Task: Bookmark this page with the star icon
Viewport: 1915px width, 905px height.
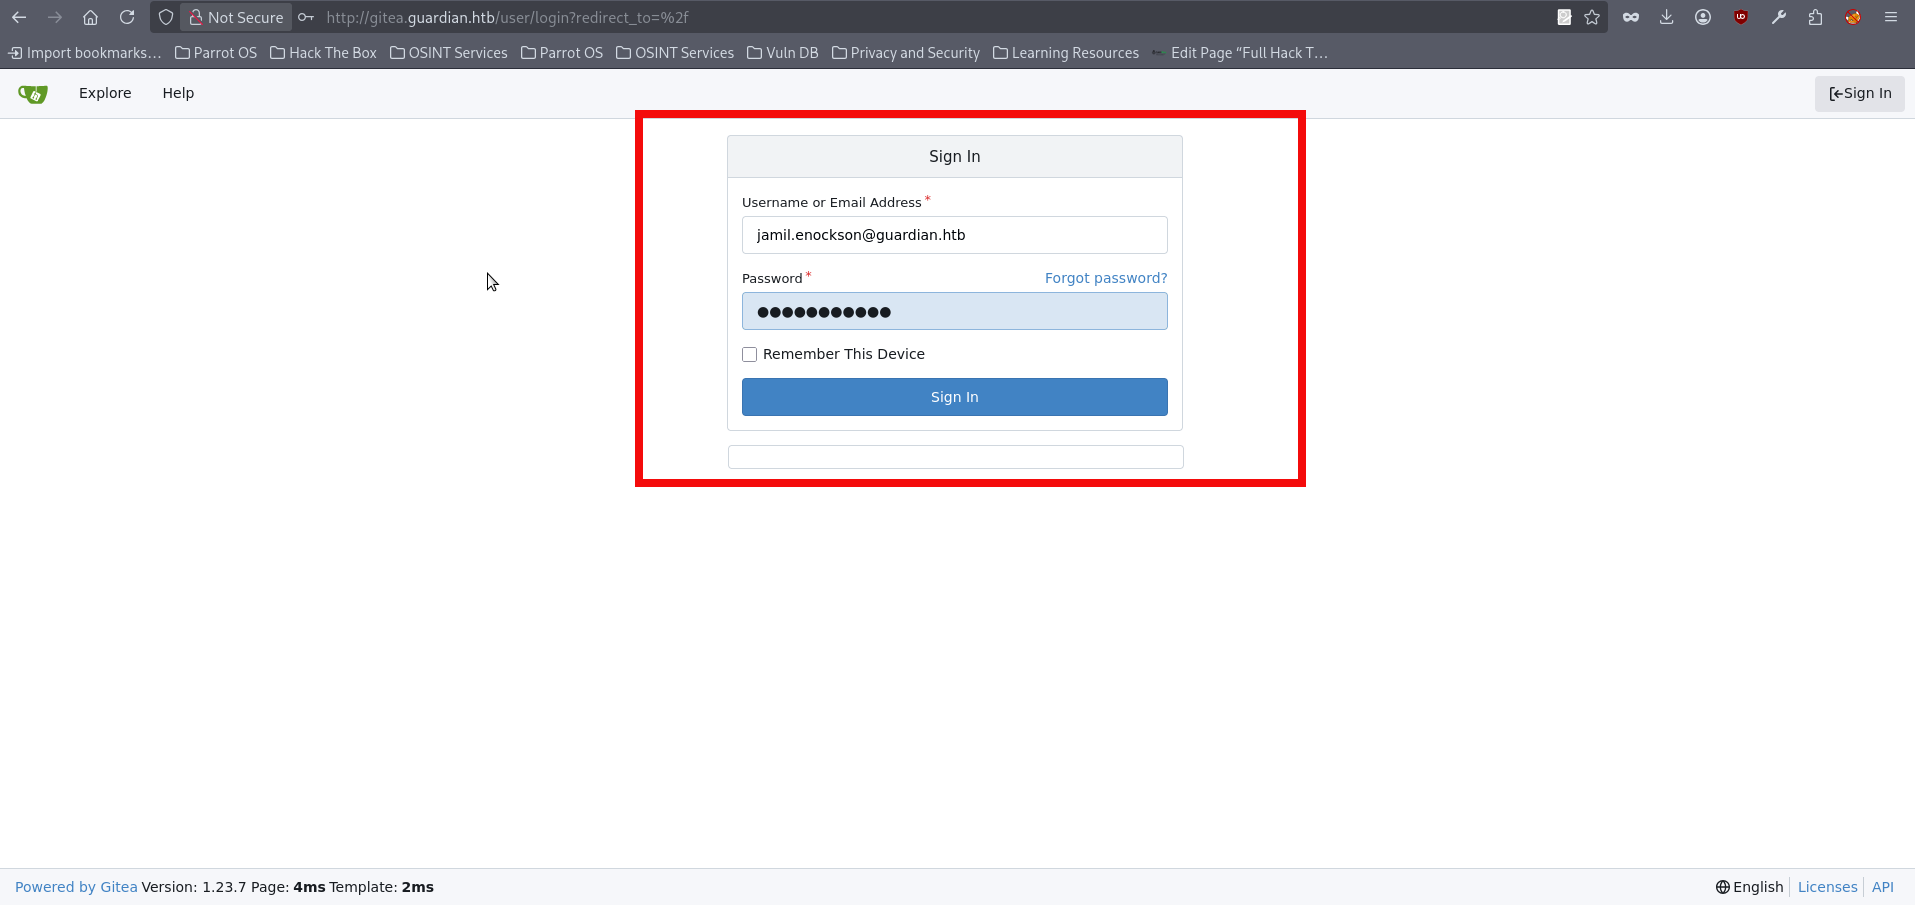Action: point(1592,17)
